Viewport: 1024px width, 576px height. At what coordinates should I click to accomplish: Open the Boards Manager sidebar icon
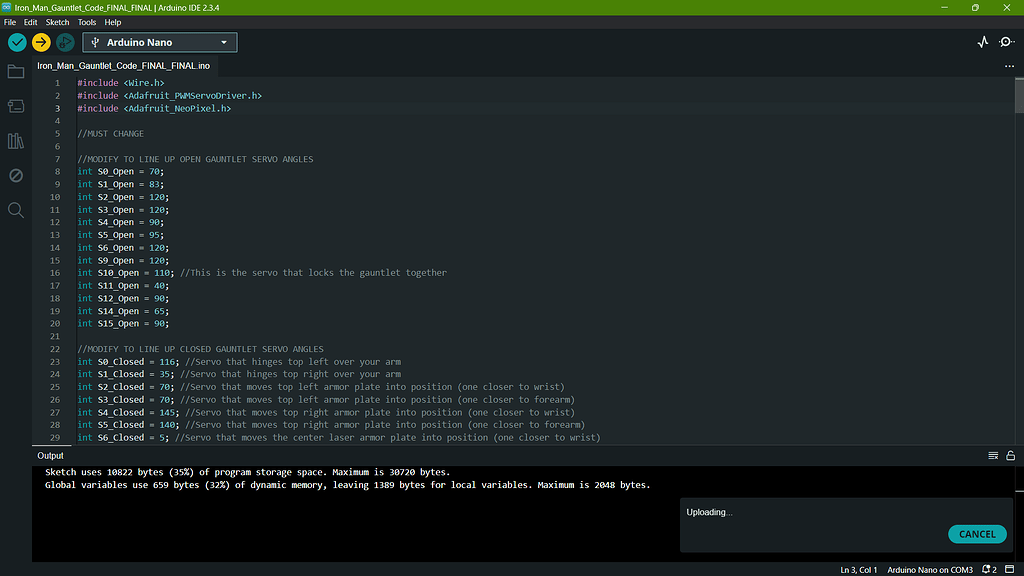(x=15, y=106)
